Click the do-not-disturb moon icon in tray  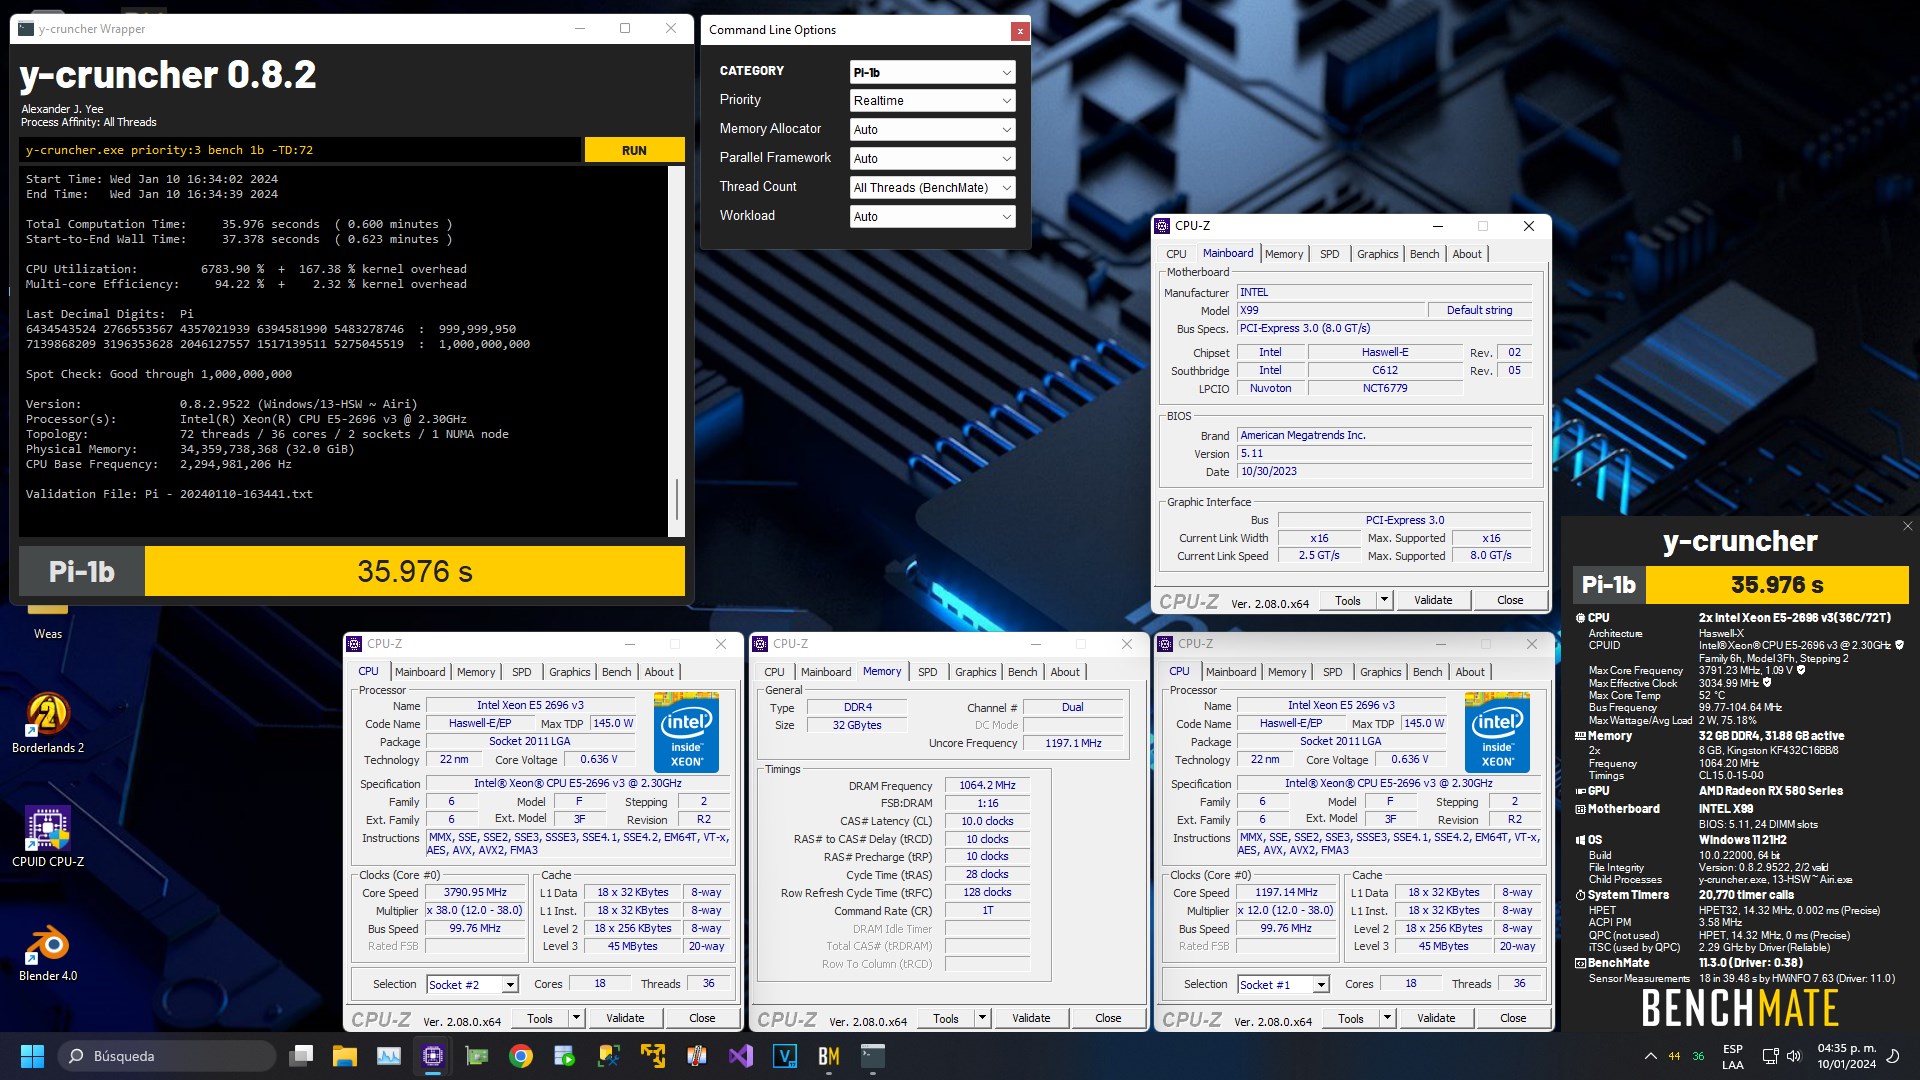pyautogui.click(x=1893, y=1056)
